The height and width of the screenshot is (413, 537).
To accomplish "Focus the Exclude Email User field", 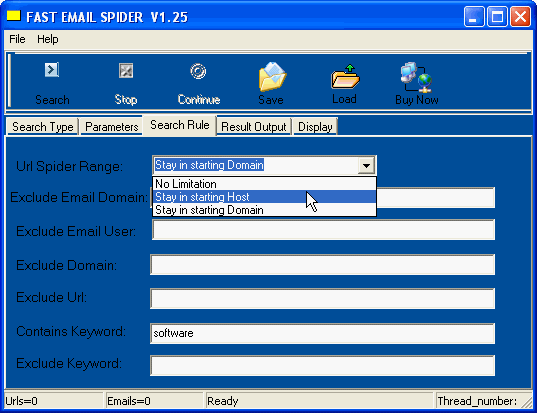I will [323, 230].
